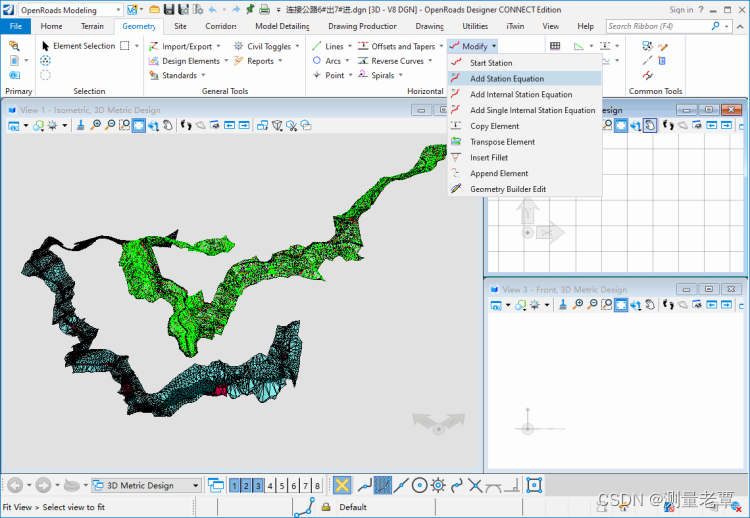
Task: Toggle view 1 button off
Action: click(x=234, y=486)
